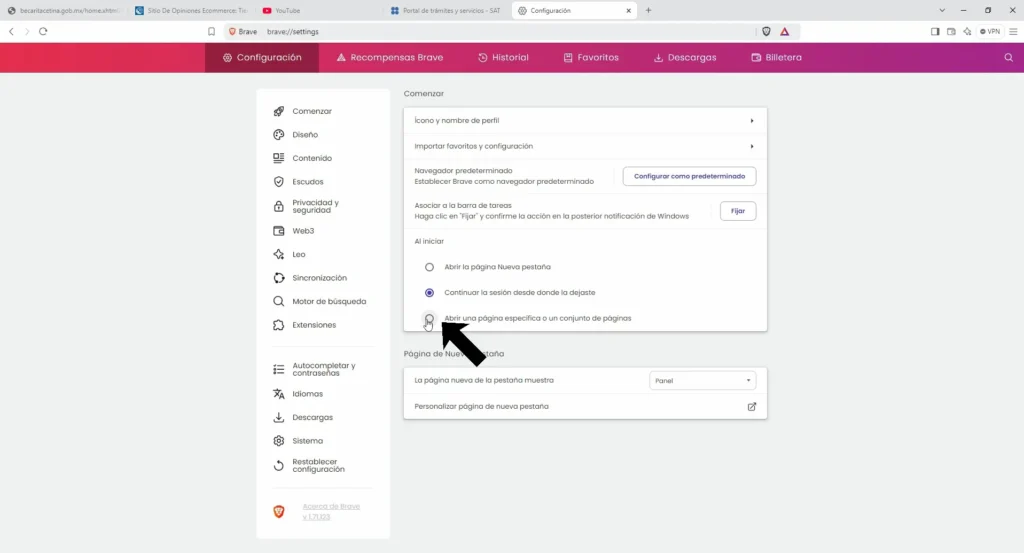Open the Brave Rewards triangle icon
This screenshot has width=1024, height=553.
pyautogui.click(x=784, y=31)
